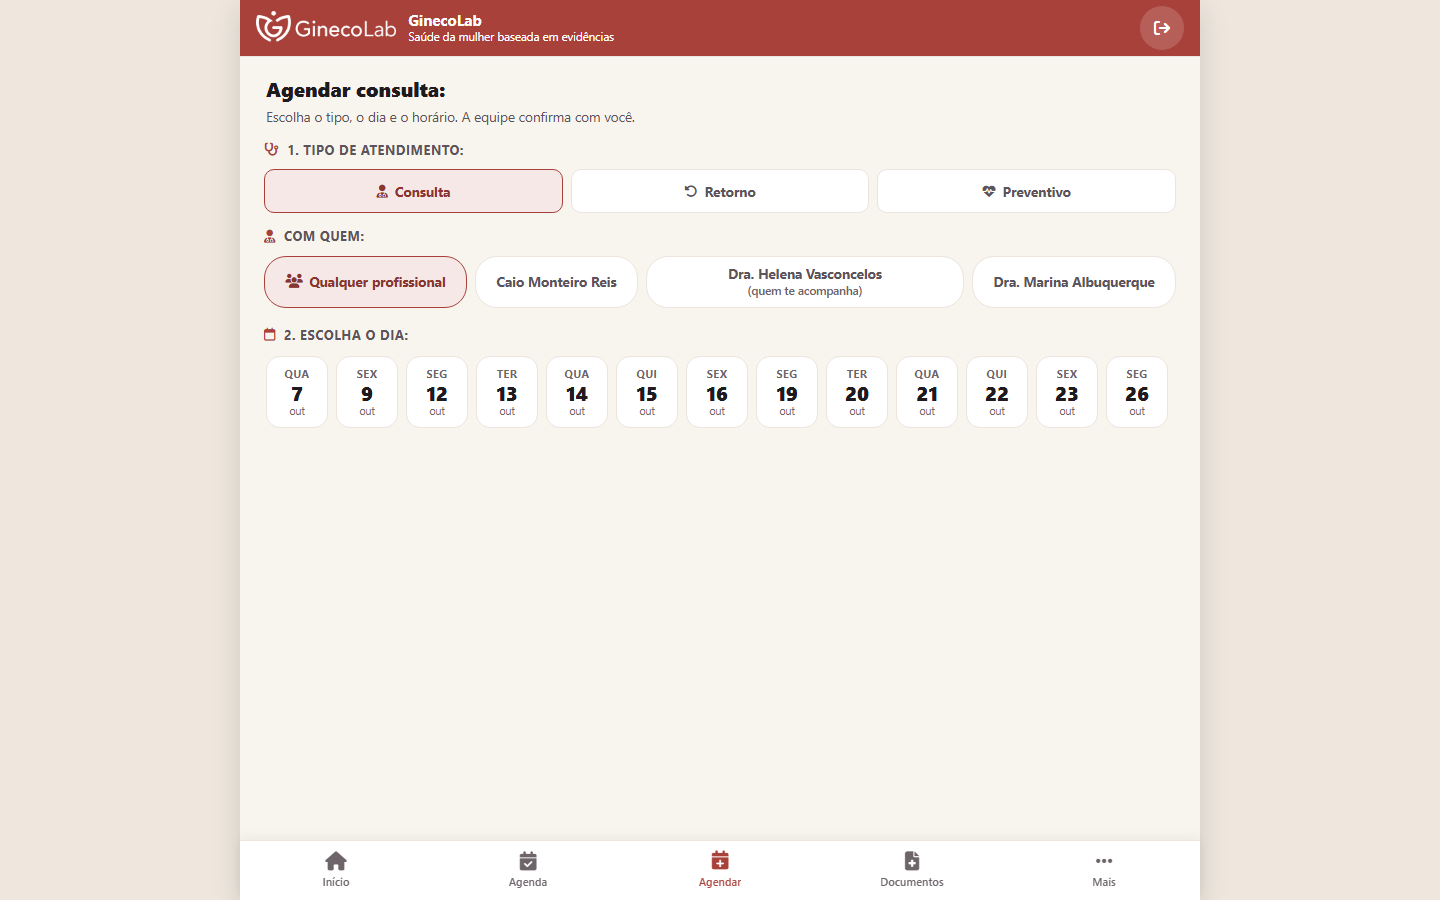This screenshot has height=900, width=1440.
Task: Pick Friday 23 out
Action: coord(1067,392)
